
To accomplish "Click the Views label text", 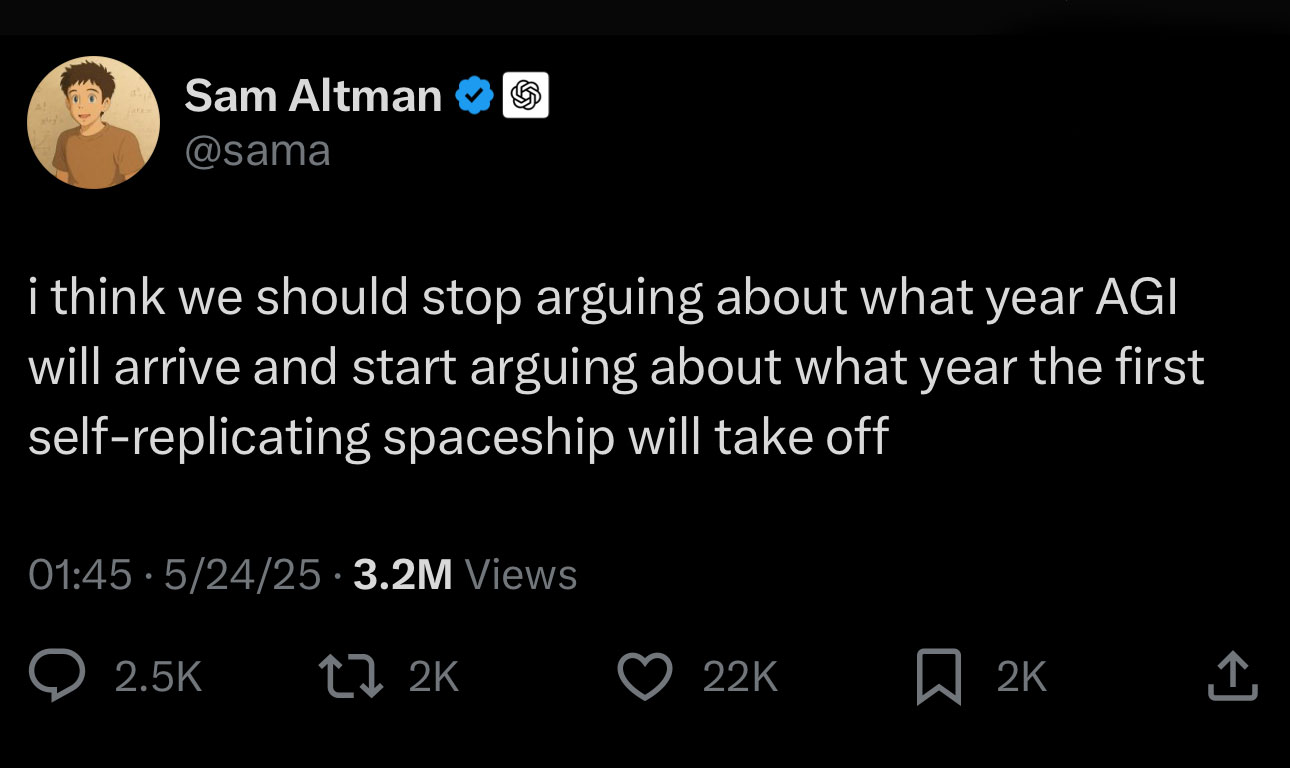I will click(x=521, y=575).
